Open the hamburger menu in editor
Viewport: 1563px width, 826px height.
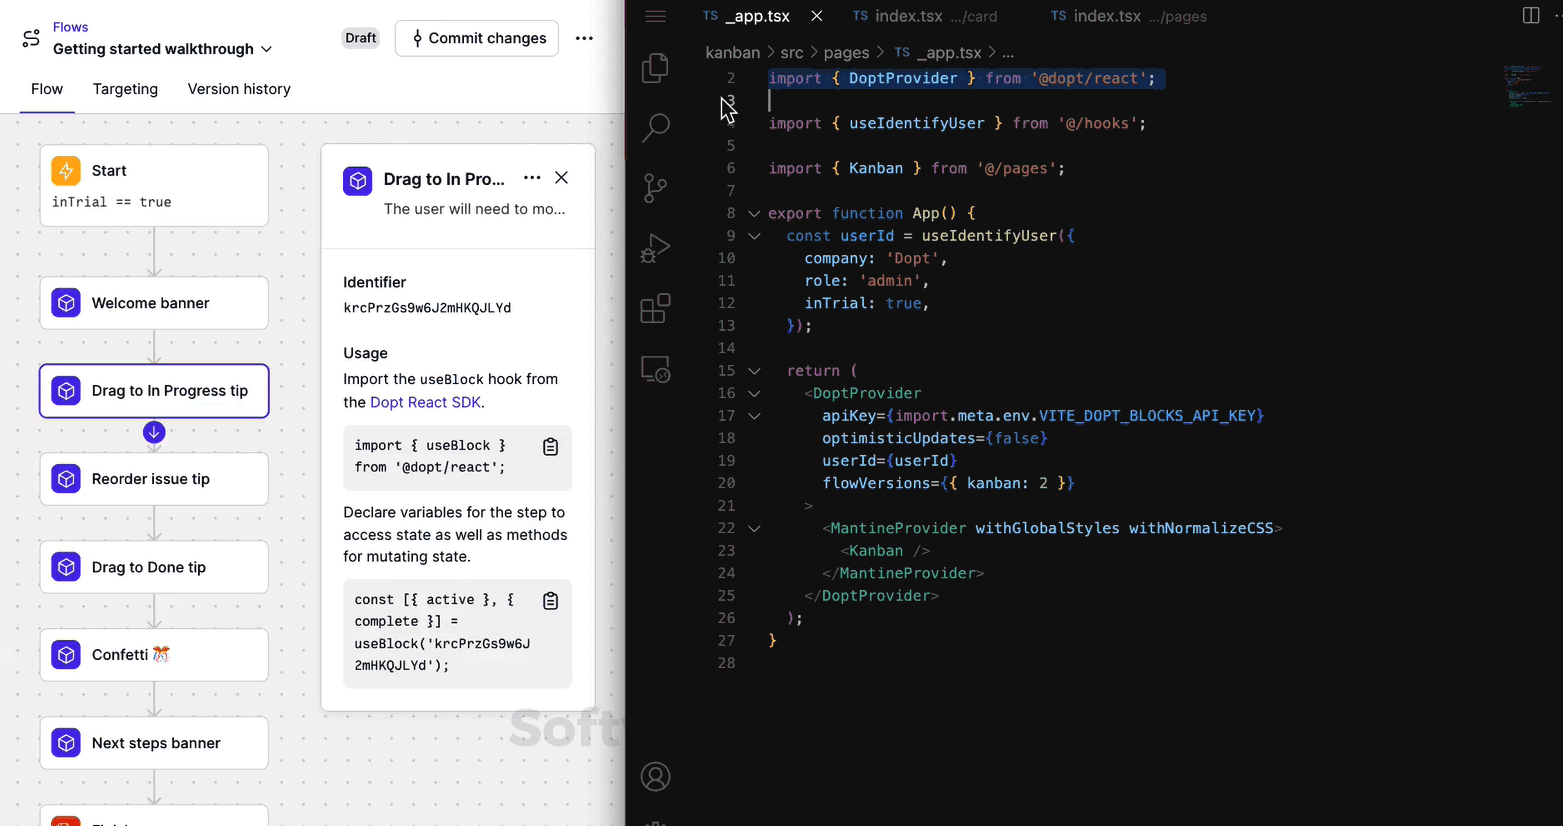tap(655, 16)
